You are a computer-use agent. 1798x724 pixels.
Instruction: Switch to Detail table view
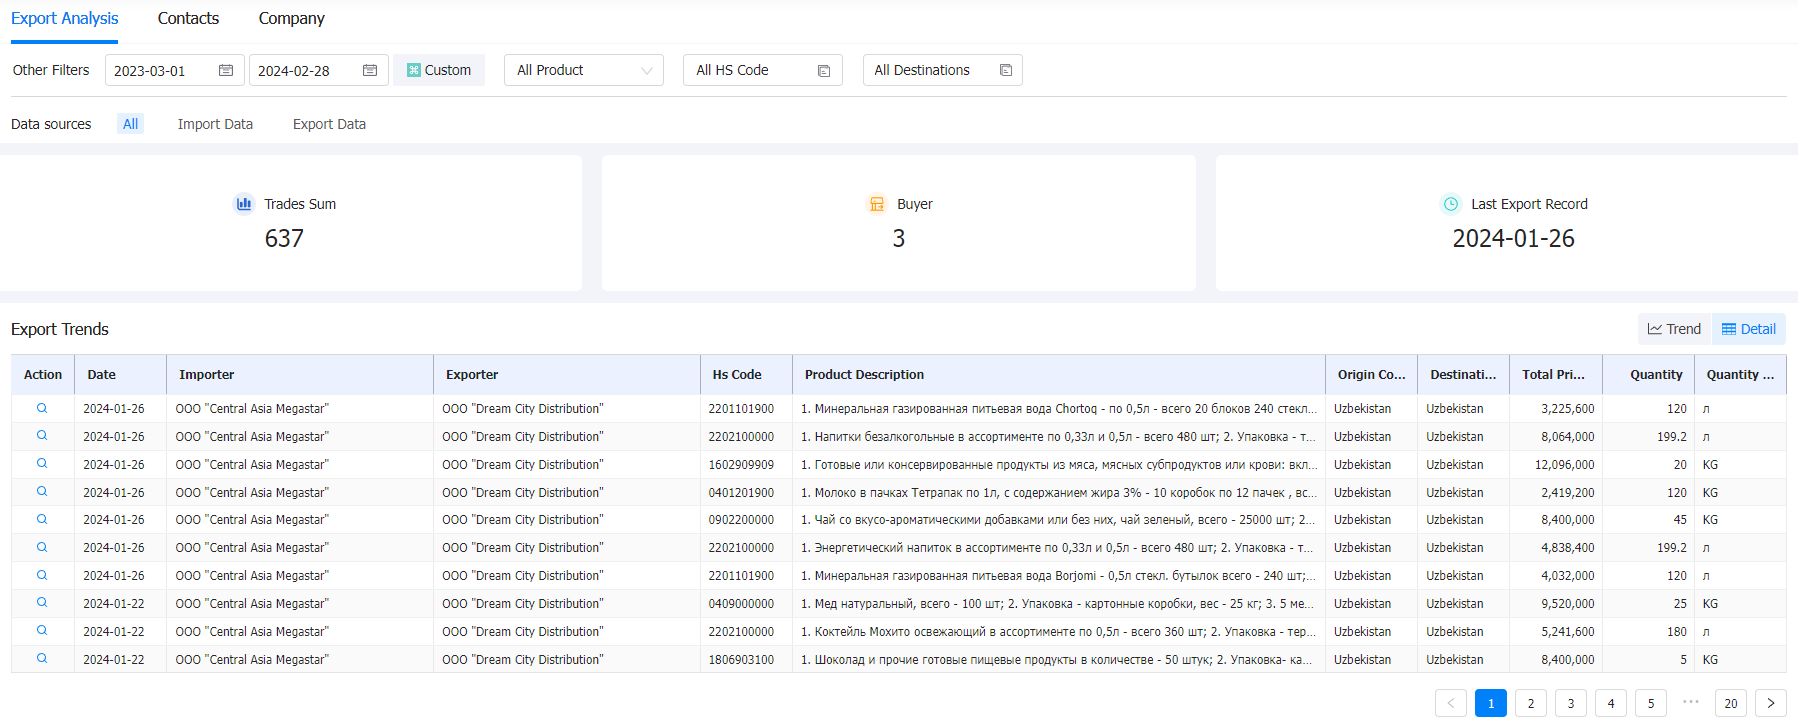coord(1749,329)
